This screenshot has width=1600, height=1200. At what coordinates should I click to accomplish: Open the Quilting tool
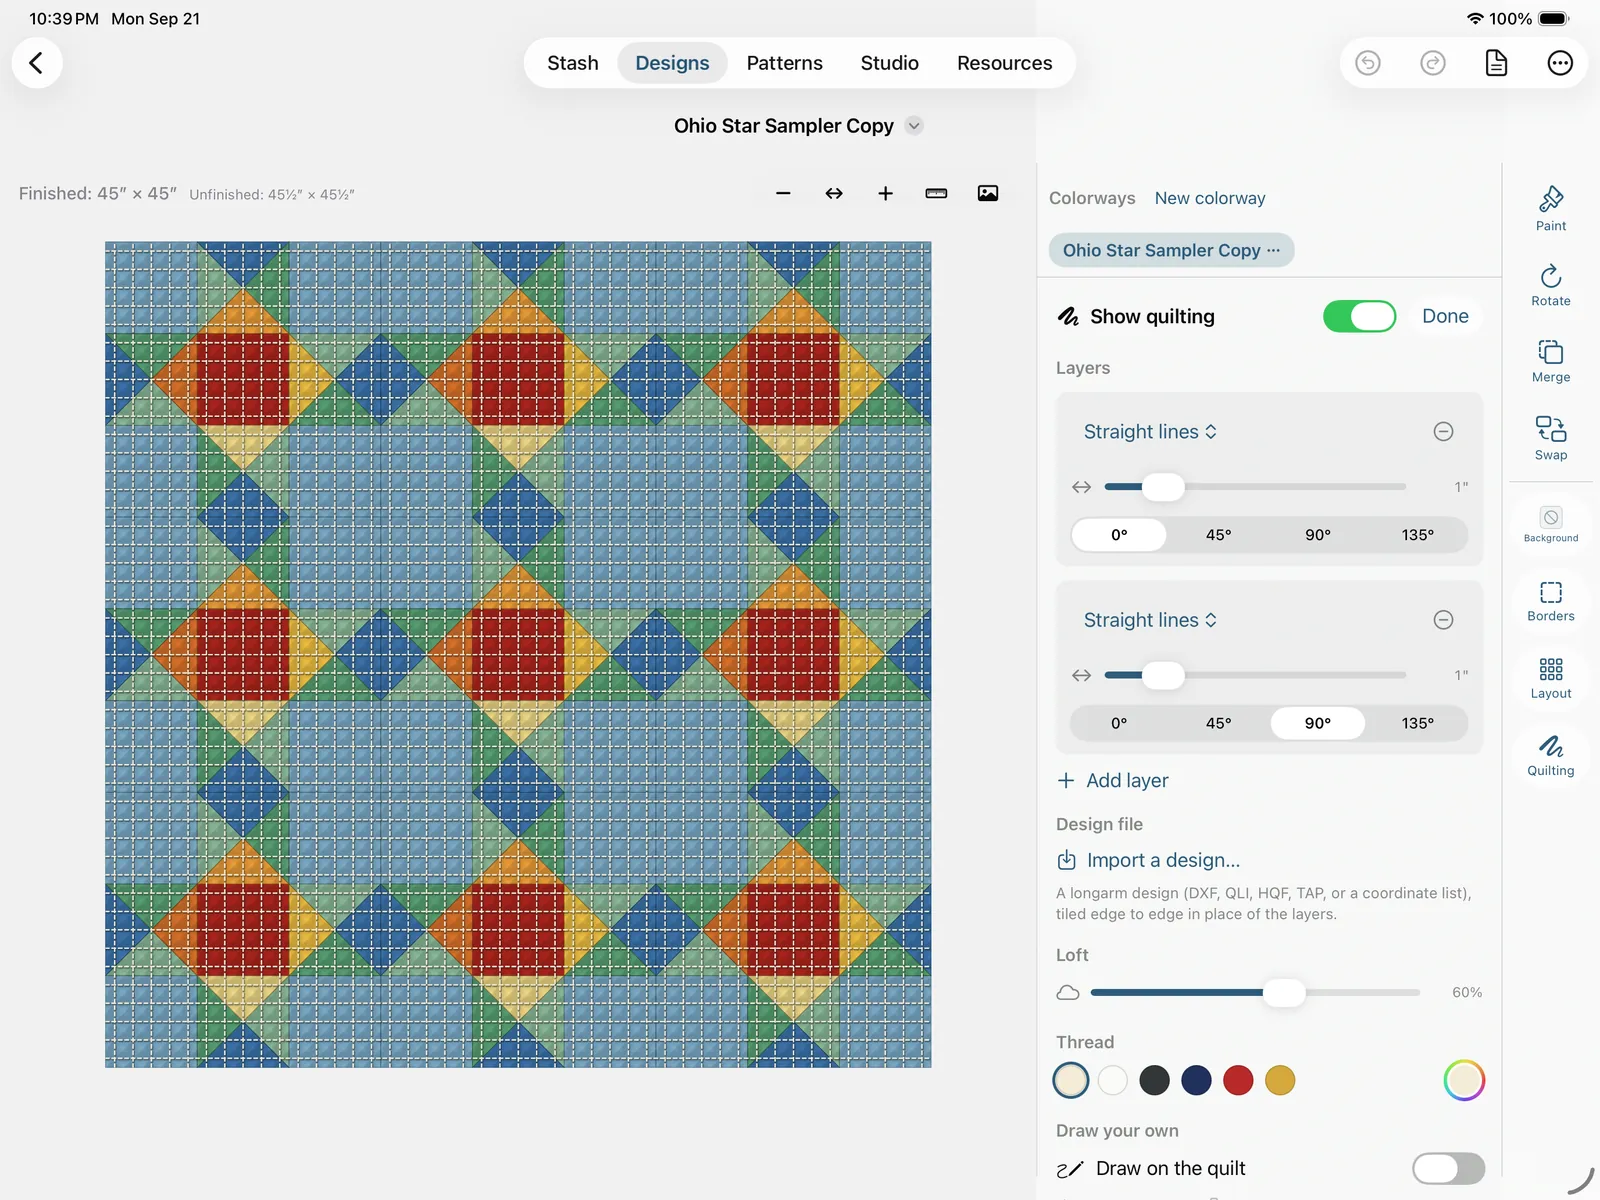(1551, 755)
